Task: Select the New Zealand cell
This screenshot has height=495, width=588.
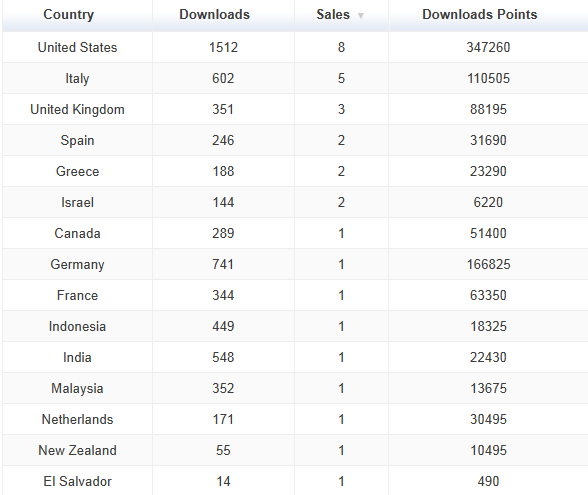Action: [x=77, y=450]
